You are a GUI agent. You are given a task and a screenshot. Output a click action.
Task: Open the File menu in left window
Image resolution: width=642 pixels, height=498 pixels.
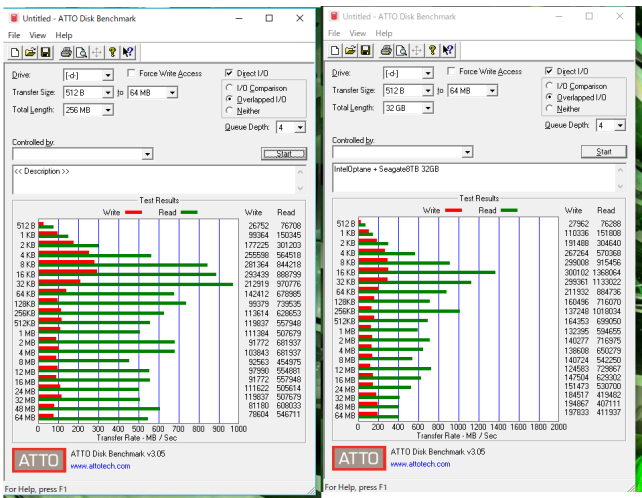point(14,35)
